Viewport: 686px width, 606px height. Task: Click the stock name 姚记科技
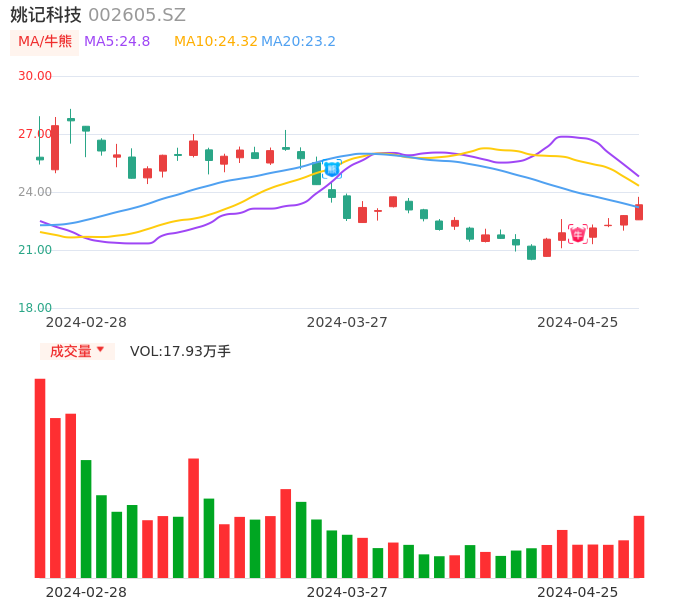46,15
